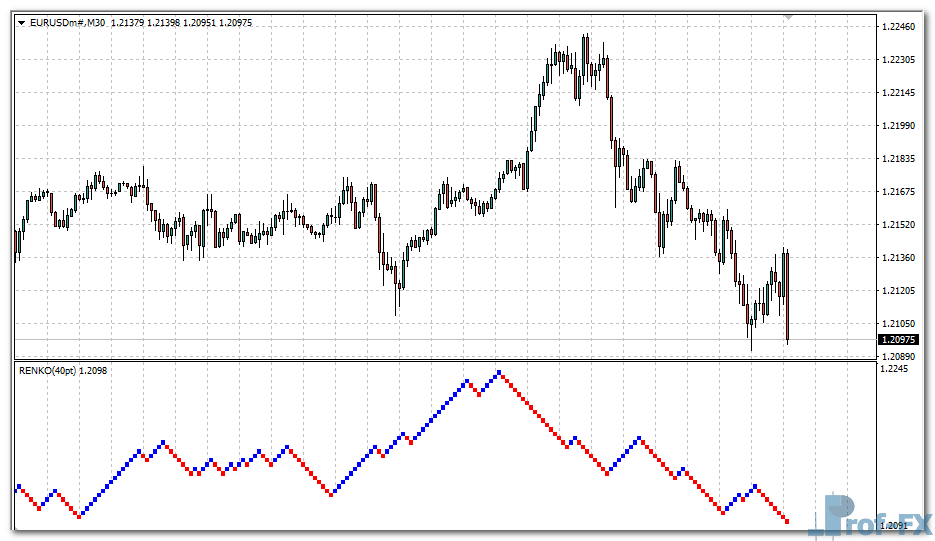Click the 1.21675 level on price axis
This screenshot has height=541, width=935.
899,192
